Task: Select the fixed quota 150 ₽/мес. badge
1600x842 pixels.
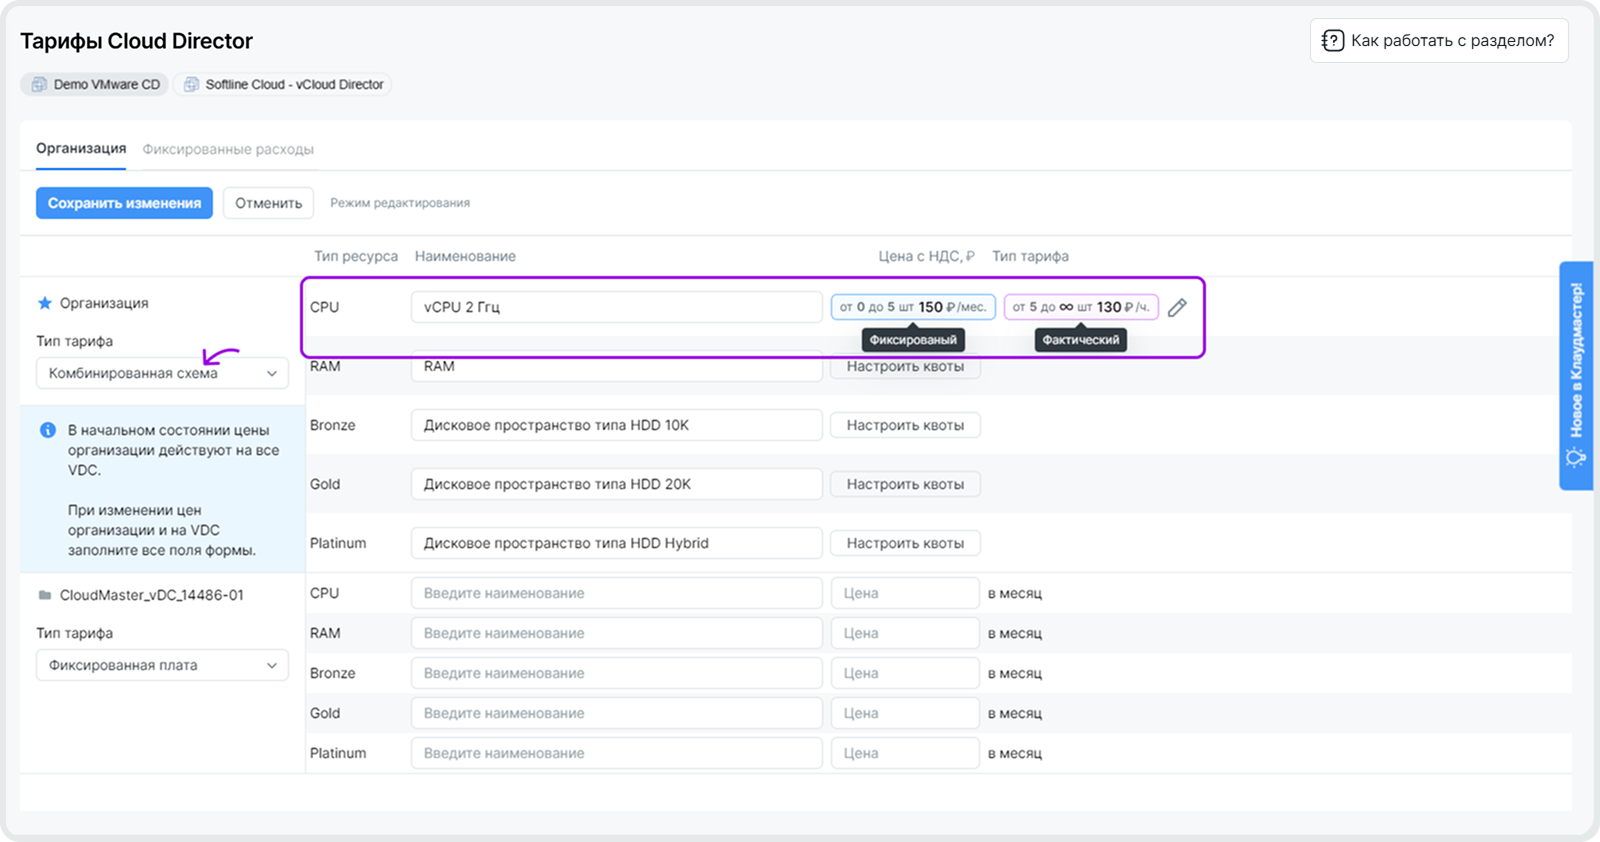Action: point(913,307)
